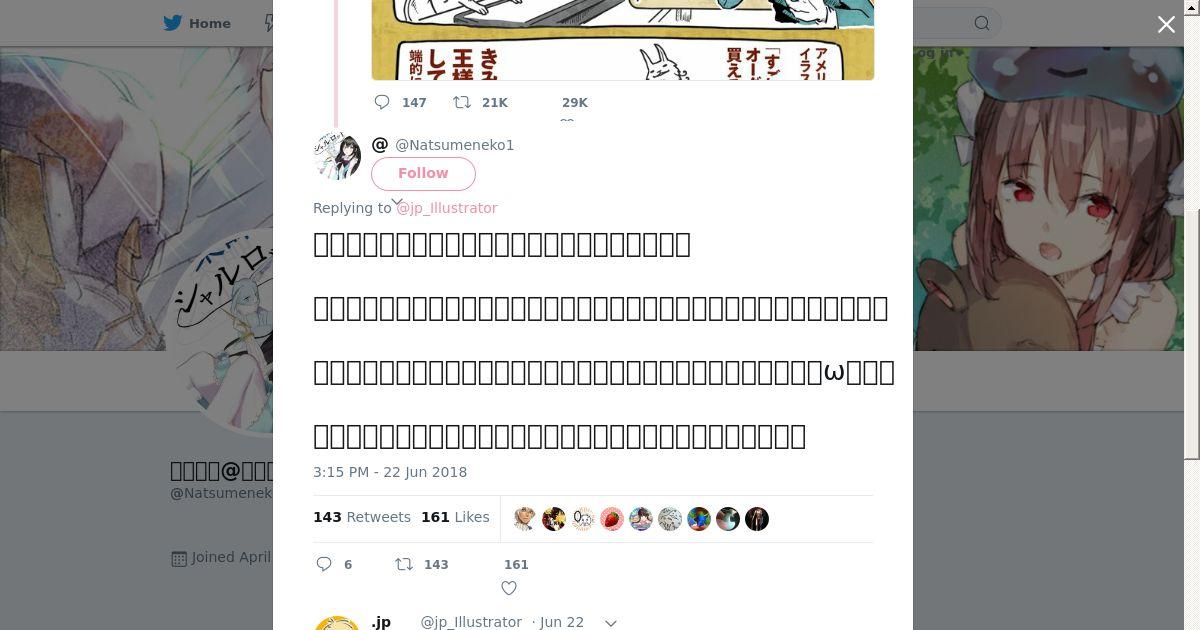Click the retweet icon showing 21K
This screenshot has height=630, width=1200.
[x=462, y=102]
